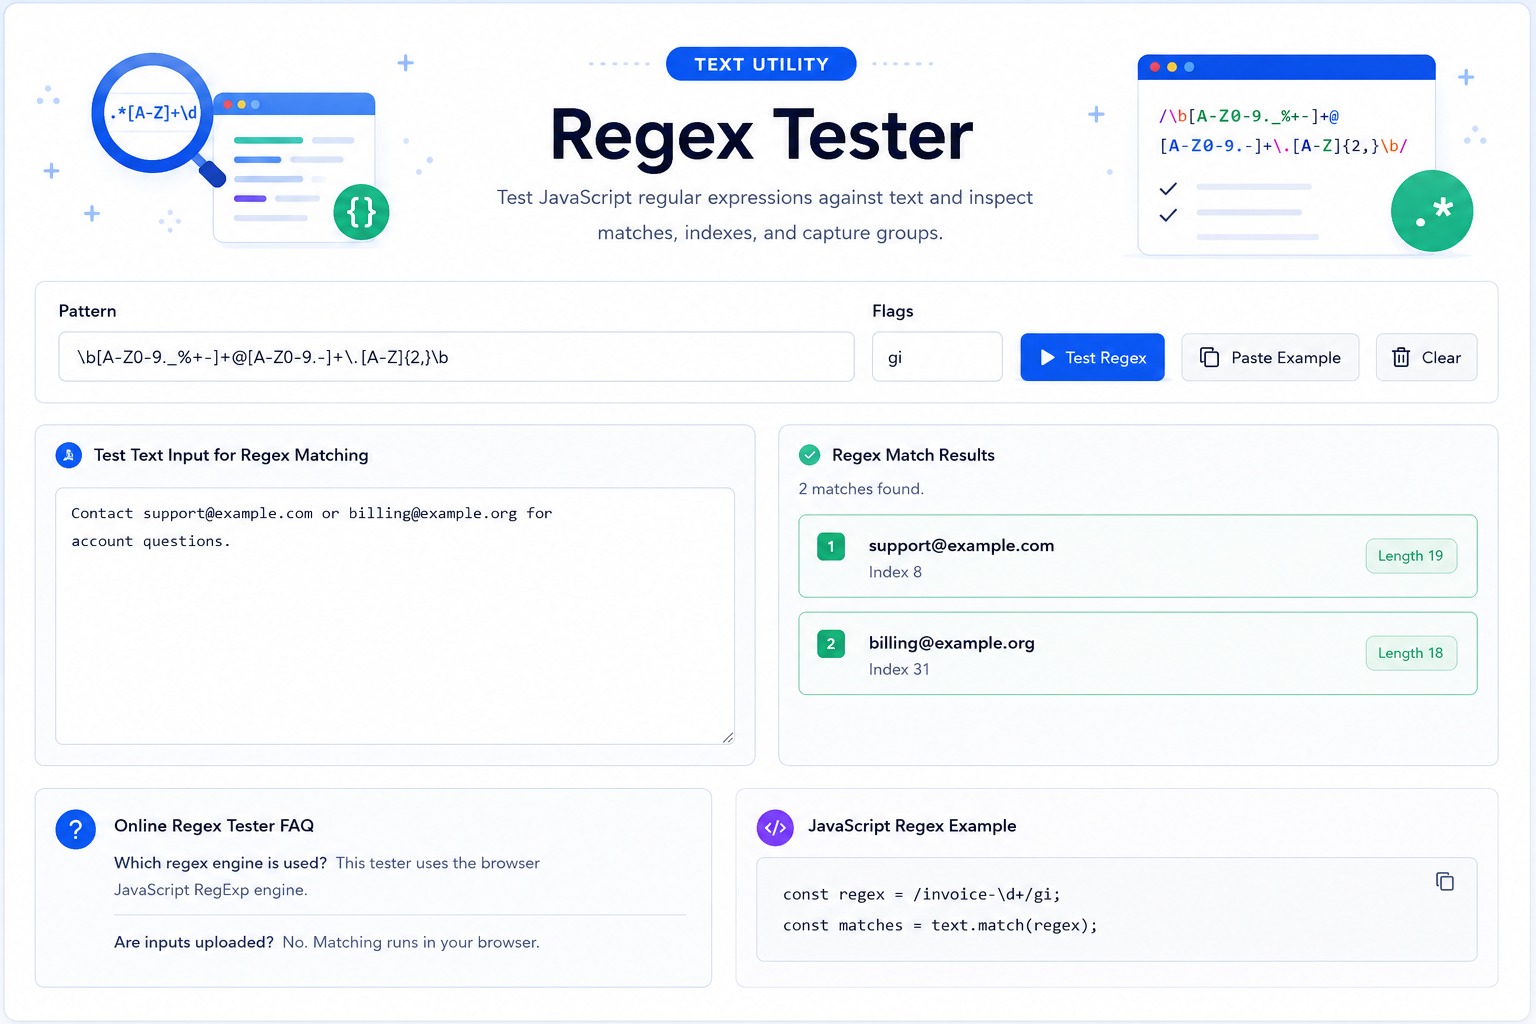Click 'Are inputs uploaded?' question
The width and height of the screenshot is (1536, 1024).
pos(194,942)
